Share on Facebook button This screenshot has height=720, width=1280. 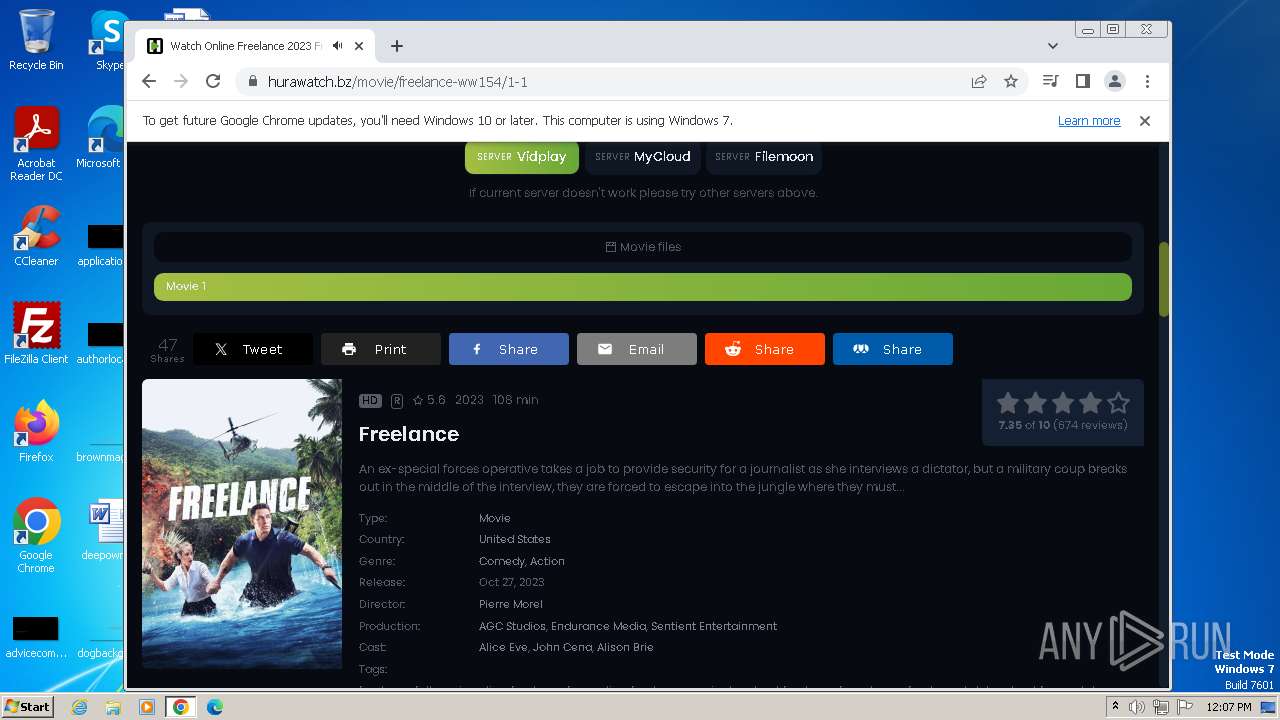point(509,349)
